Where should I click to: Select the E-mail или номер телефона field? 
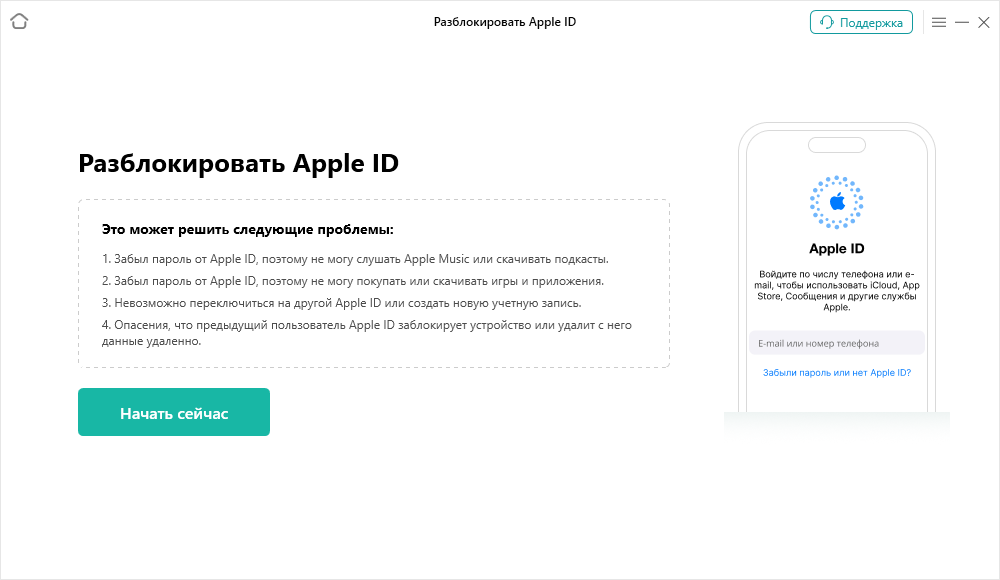(837, 343)
